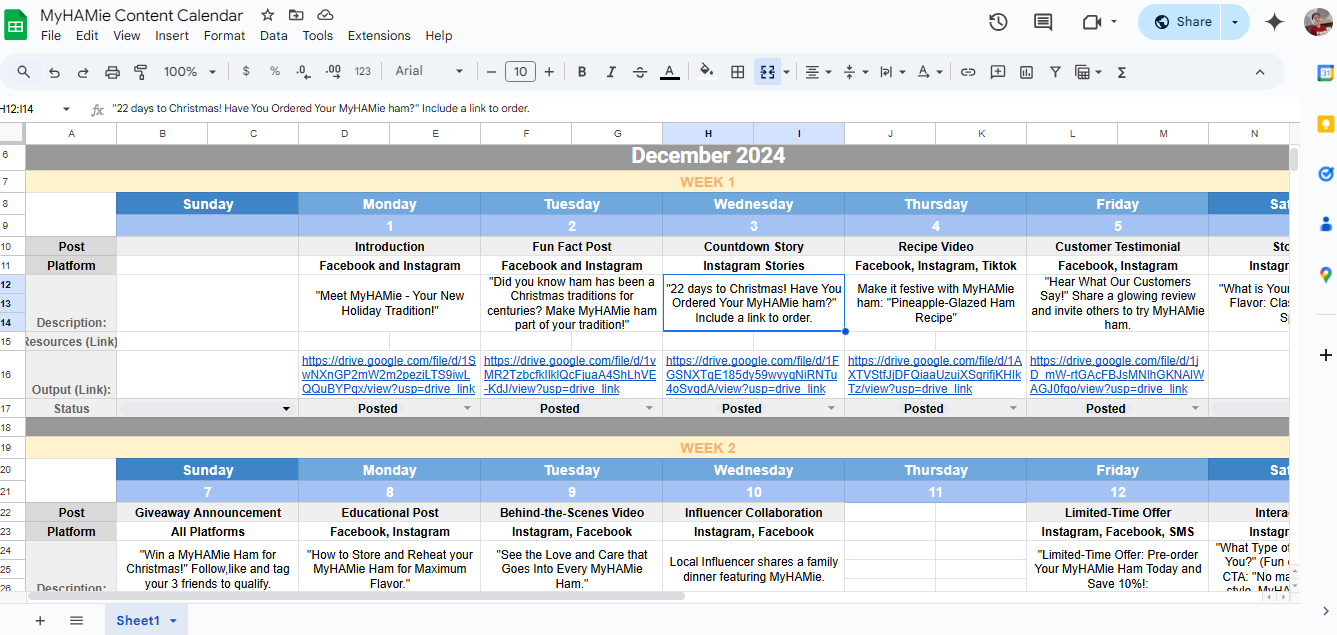Click the Undo arrow in toolbar
Viewport: 1337px width, 635px height.
(x=54, y=72)
